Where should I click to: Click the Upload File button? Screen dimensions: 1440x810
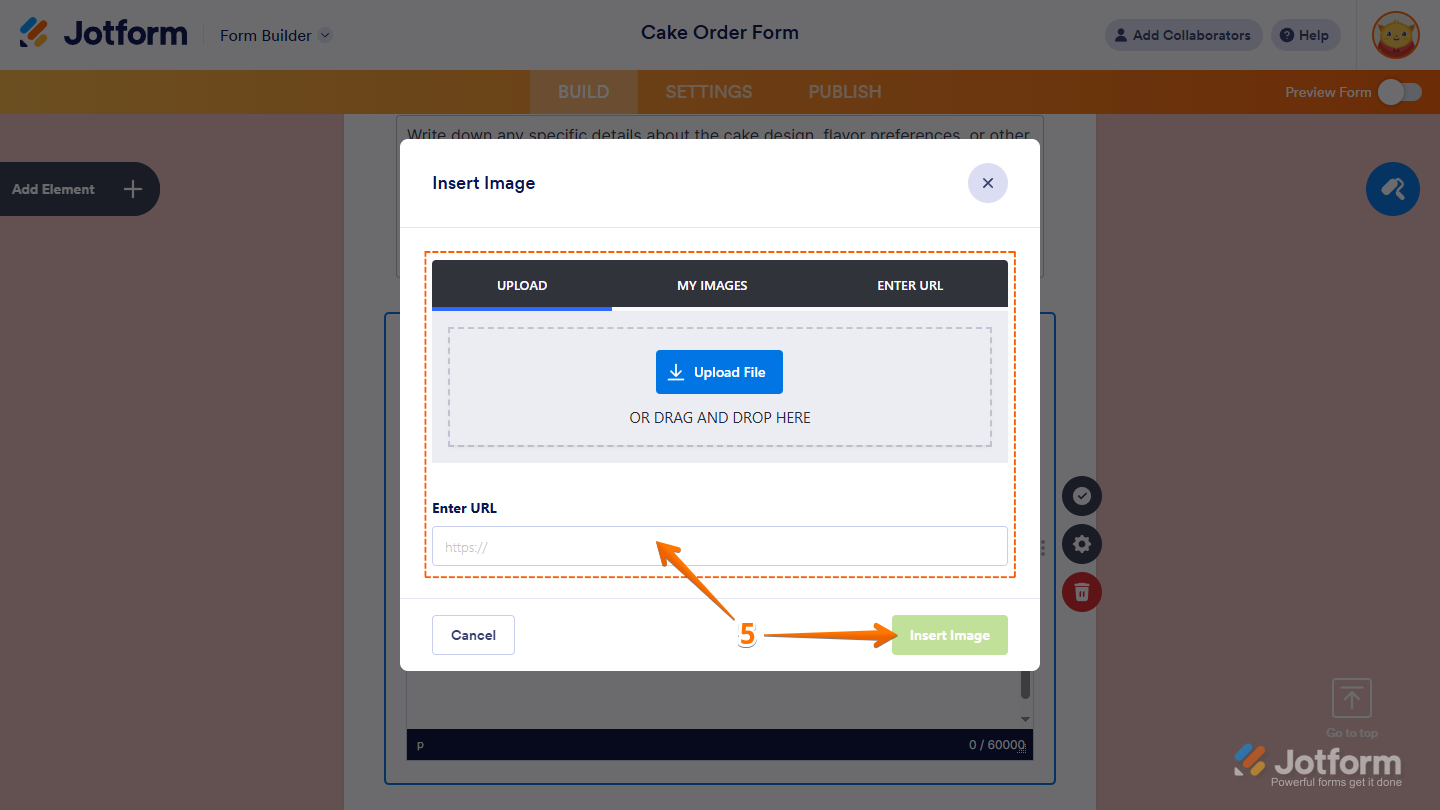[719, 371]
